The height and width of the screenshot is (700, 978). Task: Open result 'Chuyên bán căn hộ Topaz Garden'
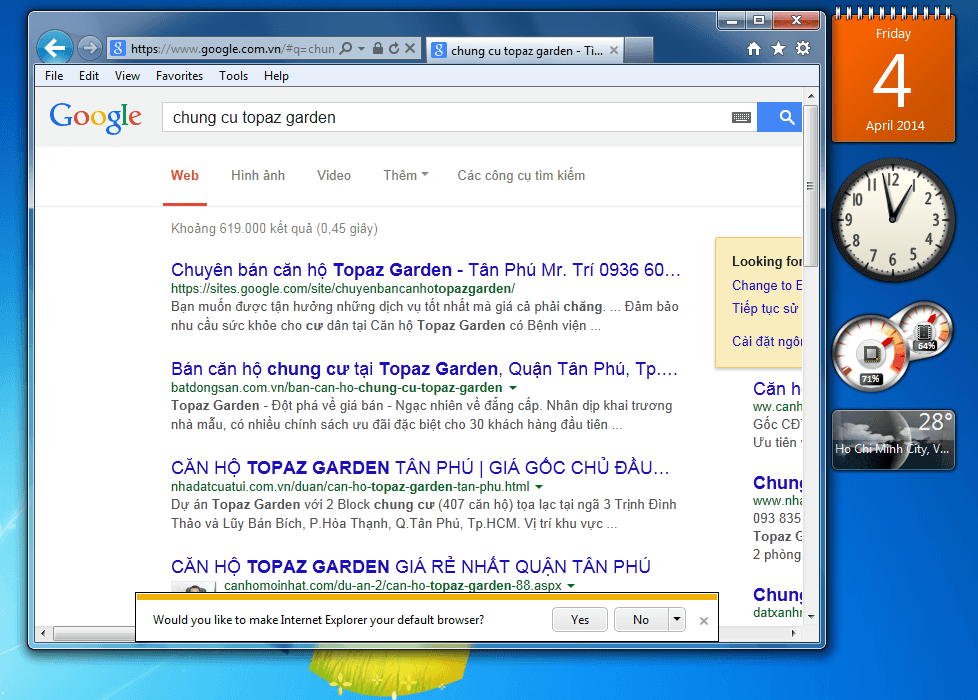tap(425, 270)
